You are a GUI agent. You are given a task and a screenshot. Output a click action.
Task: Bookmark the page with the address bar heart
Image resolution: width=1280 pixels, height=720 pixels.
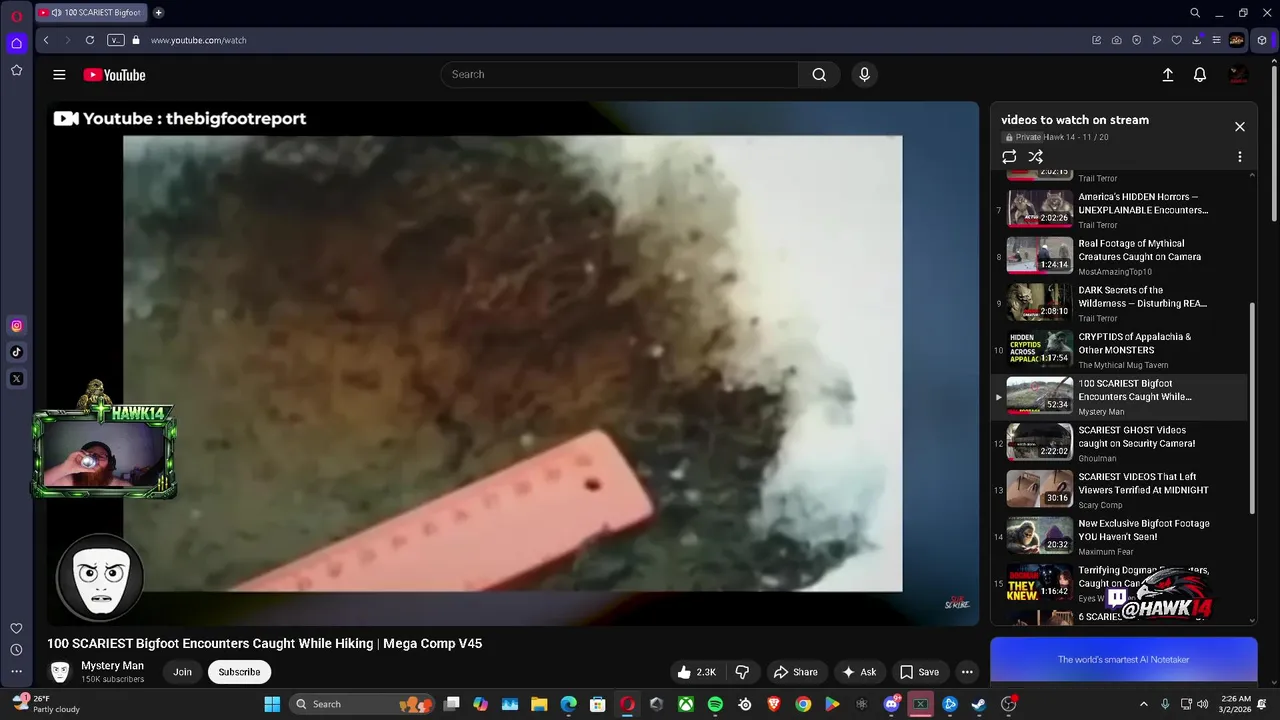(1176, 40)
